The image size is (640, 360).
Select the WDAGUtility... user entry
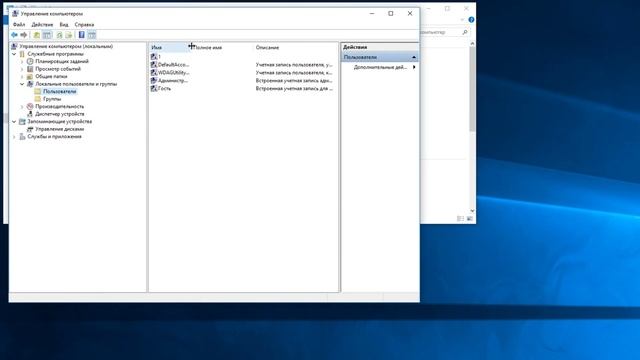173,73
